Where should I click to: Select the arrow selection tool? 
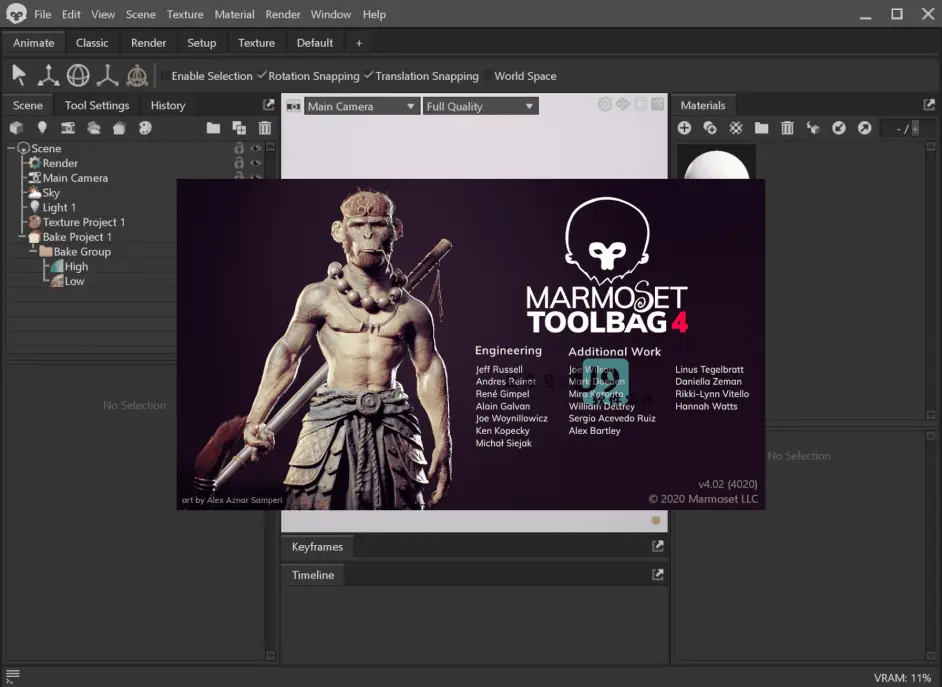(19, 76)
